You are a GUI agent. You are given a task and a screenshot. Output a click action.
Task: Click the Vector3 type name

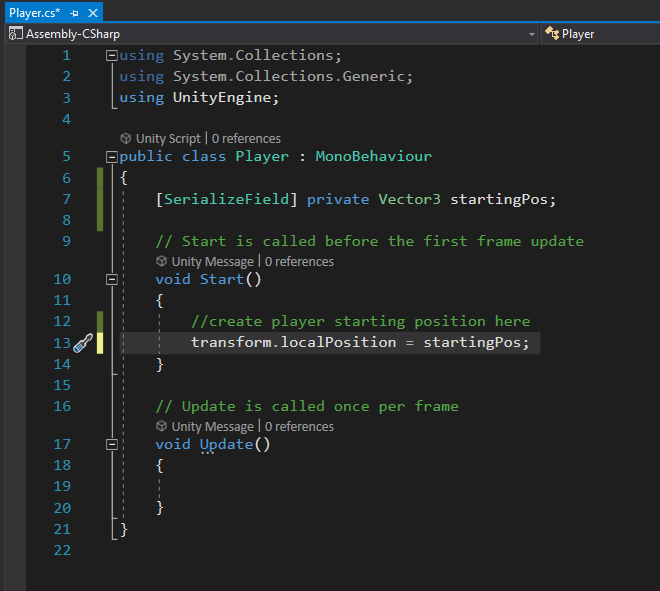pos(410,199)
